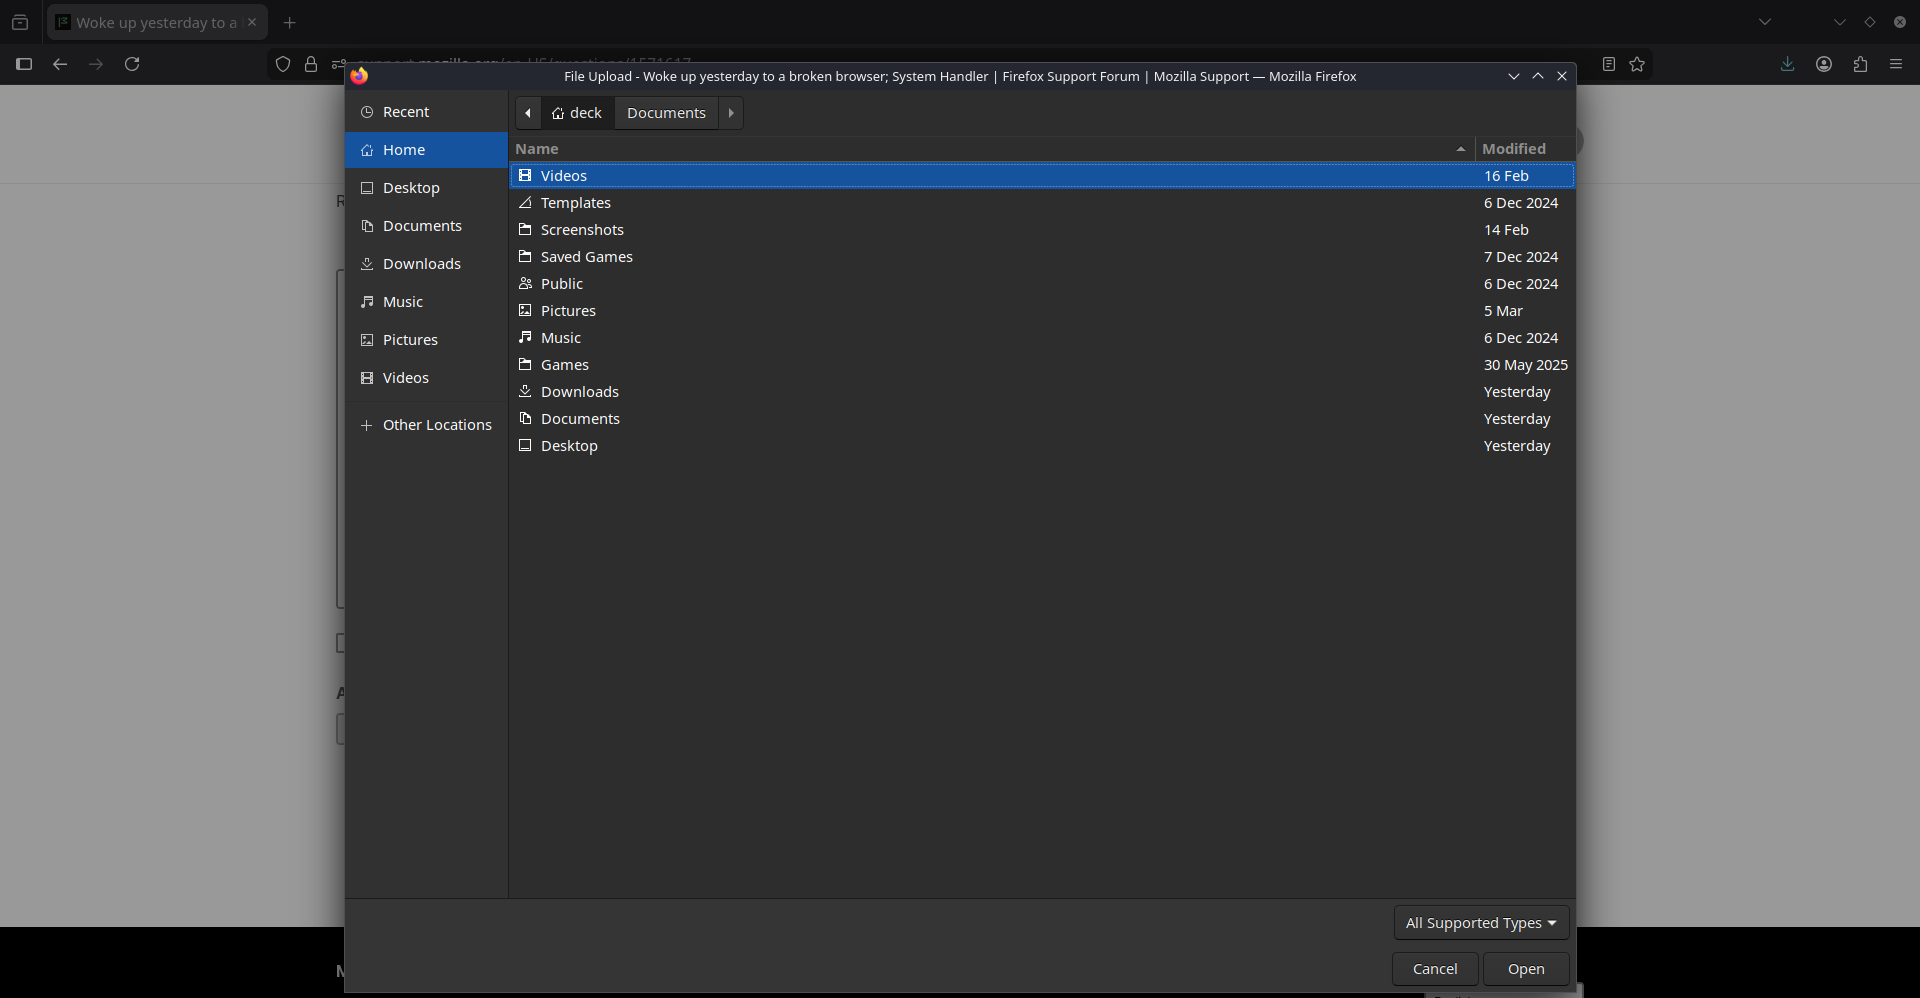Image resolution: width=1920 pixels, height=998 pixels.
Task: Select the Screenshots folder in list
Action: [x=582, y=230]
